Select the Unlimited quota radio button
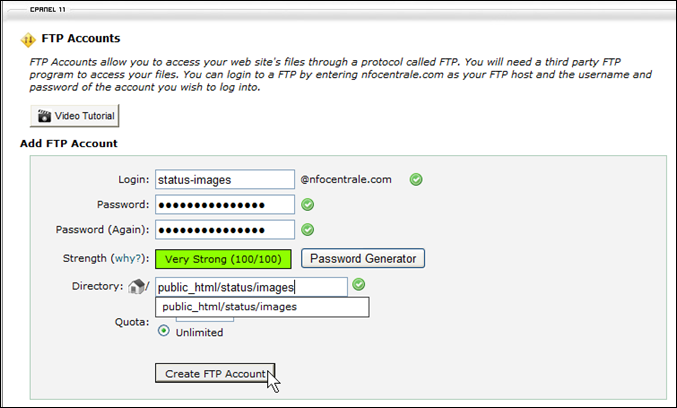The image size is (677, 408). pyautogui.click(x=164, y=332)
